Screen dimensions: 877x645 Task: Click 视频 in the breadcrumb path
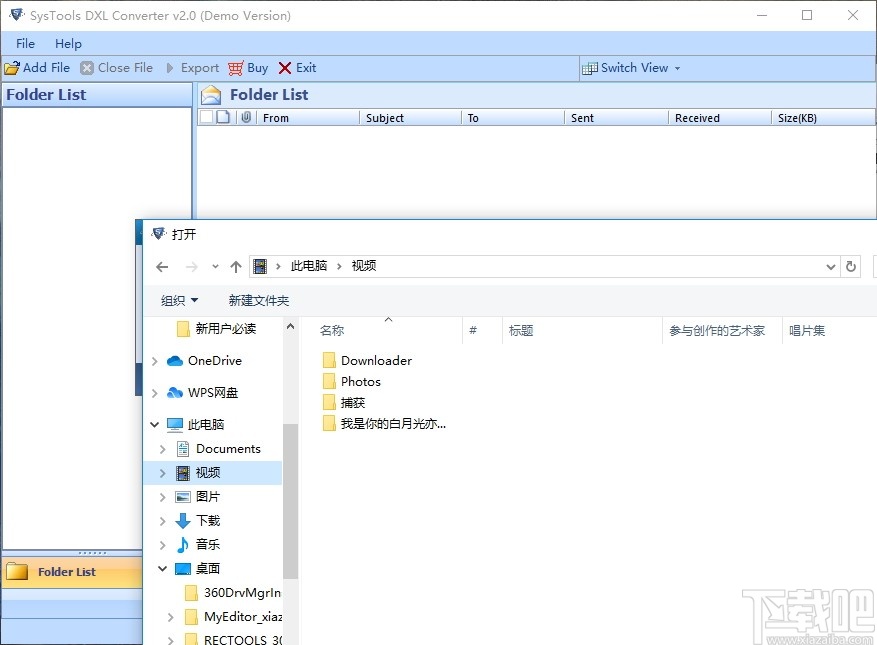pos(363,266)
